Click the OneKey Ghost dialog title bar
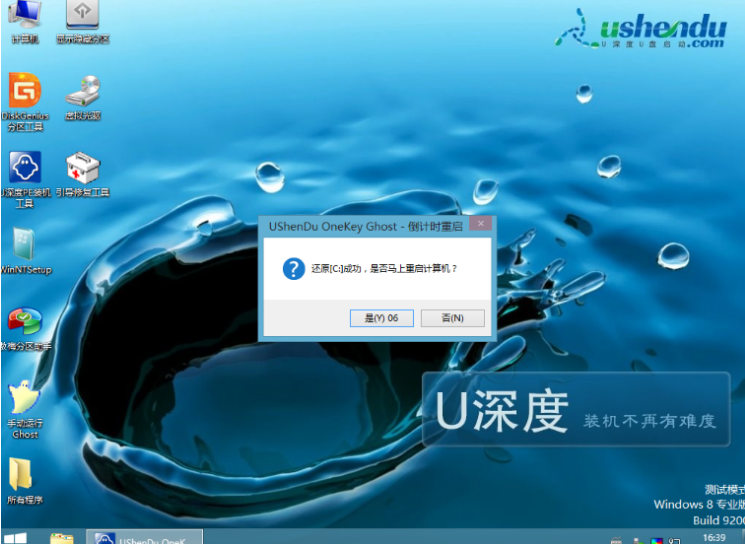 pos(360,227)
